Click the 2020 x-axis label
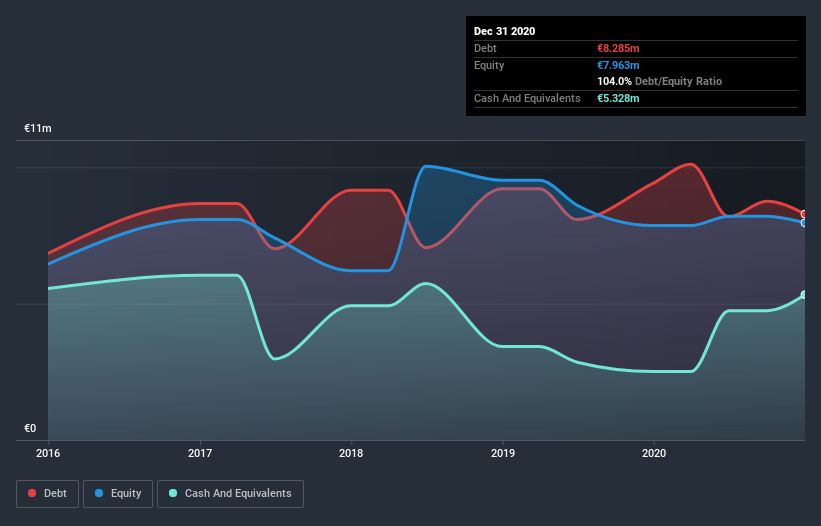821x526 pixels. (654, 453)
